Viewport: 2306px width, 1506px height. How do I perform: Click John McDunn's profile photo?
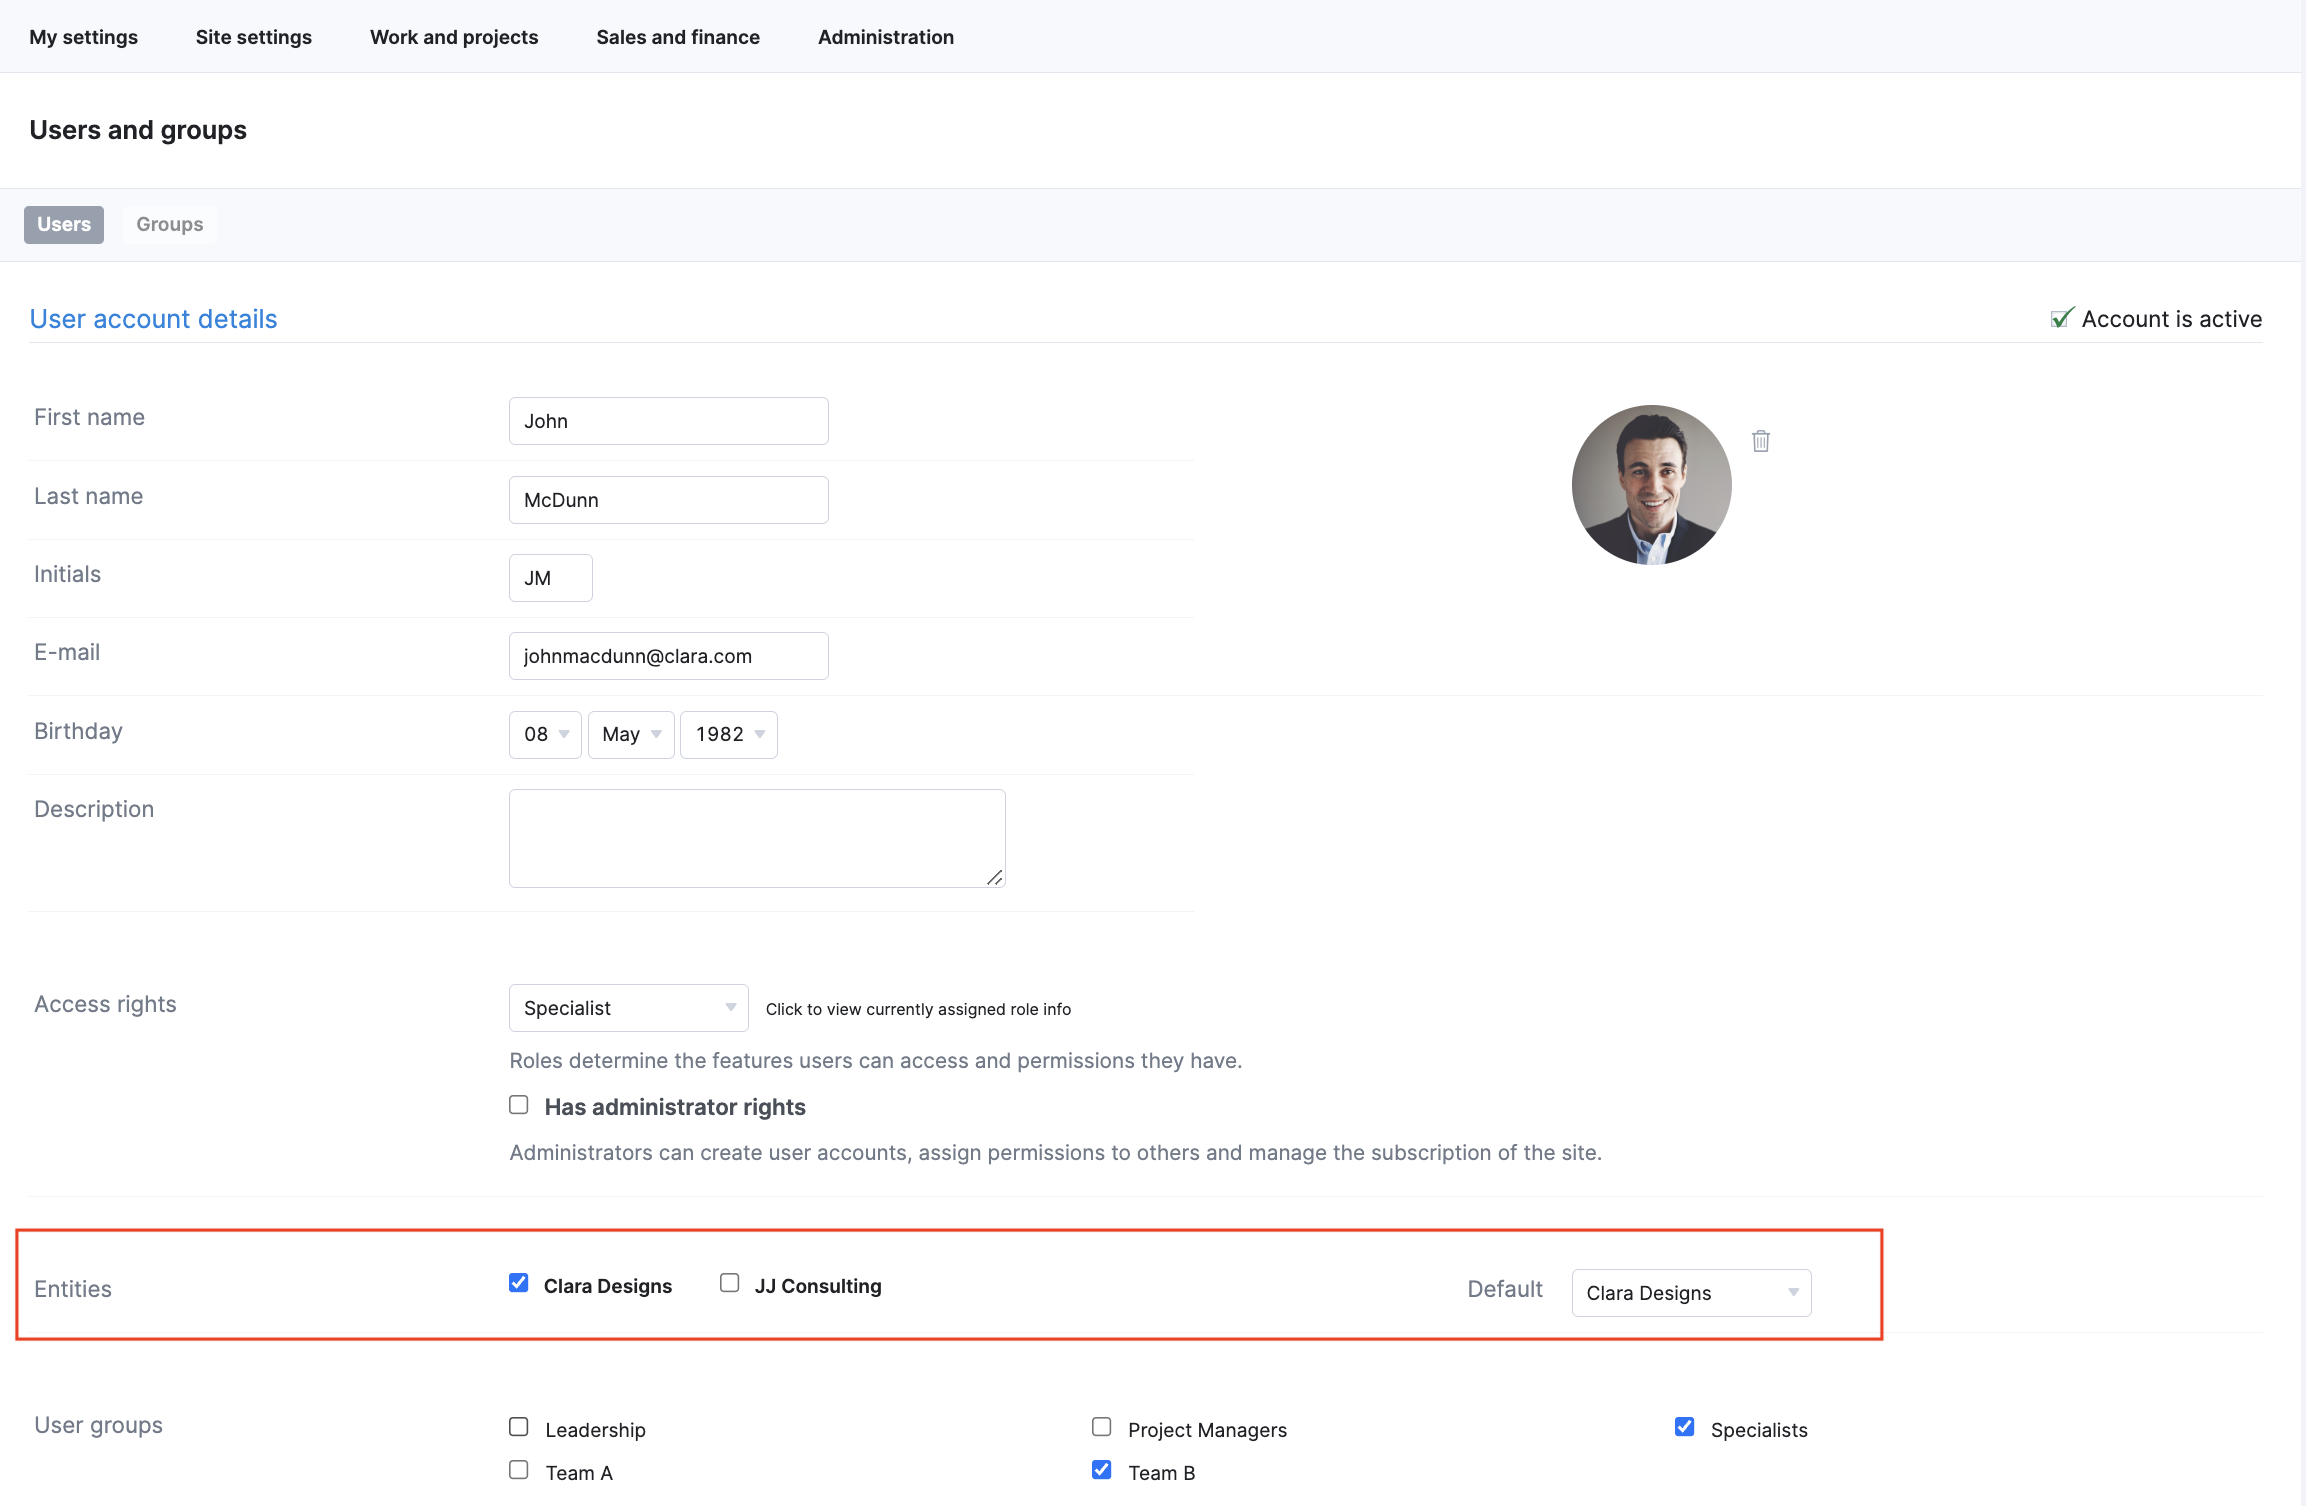1651,485
